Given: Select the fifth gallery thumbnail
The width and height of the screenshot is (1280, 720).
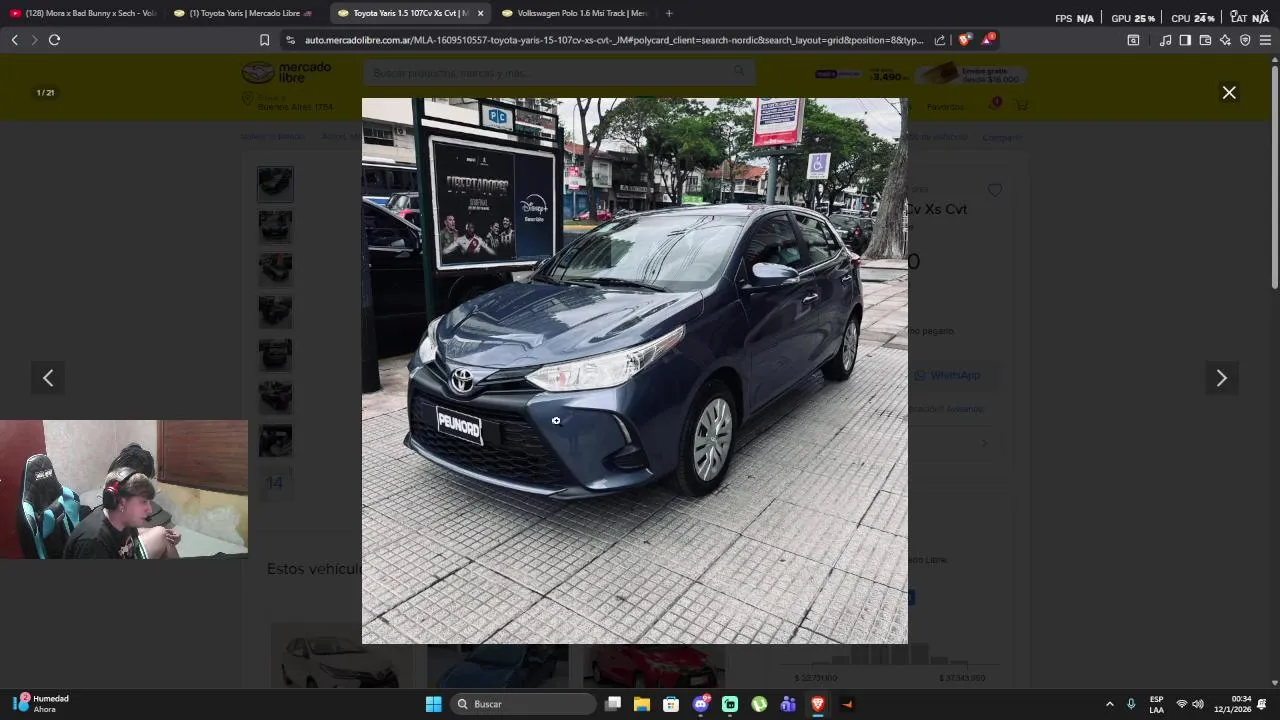Looking at the screenshot, I should [275, 355].
